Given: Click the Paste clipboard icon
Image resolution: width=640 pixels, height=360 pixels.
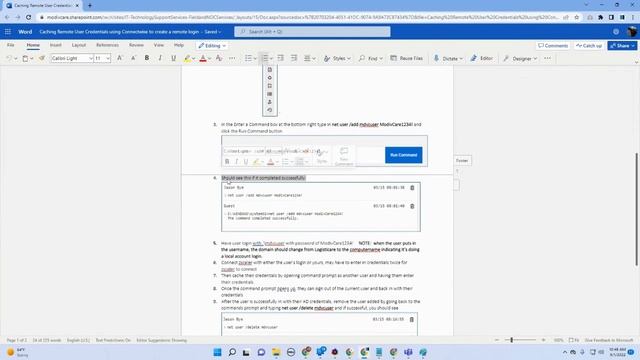Looking at the screenshot, I should tap(25, 58).
